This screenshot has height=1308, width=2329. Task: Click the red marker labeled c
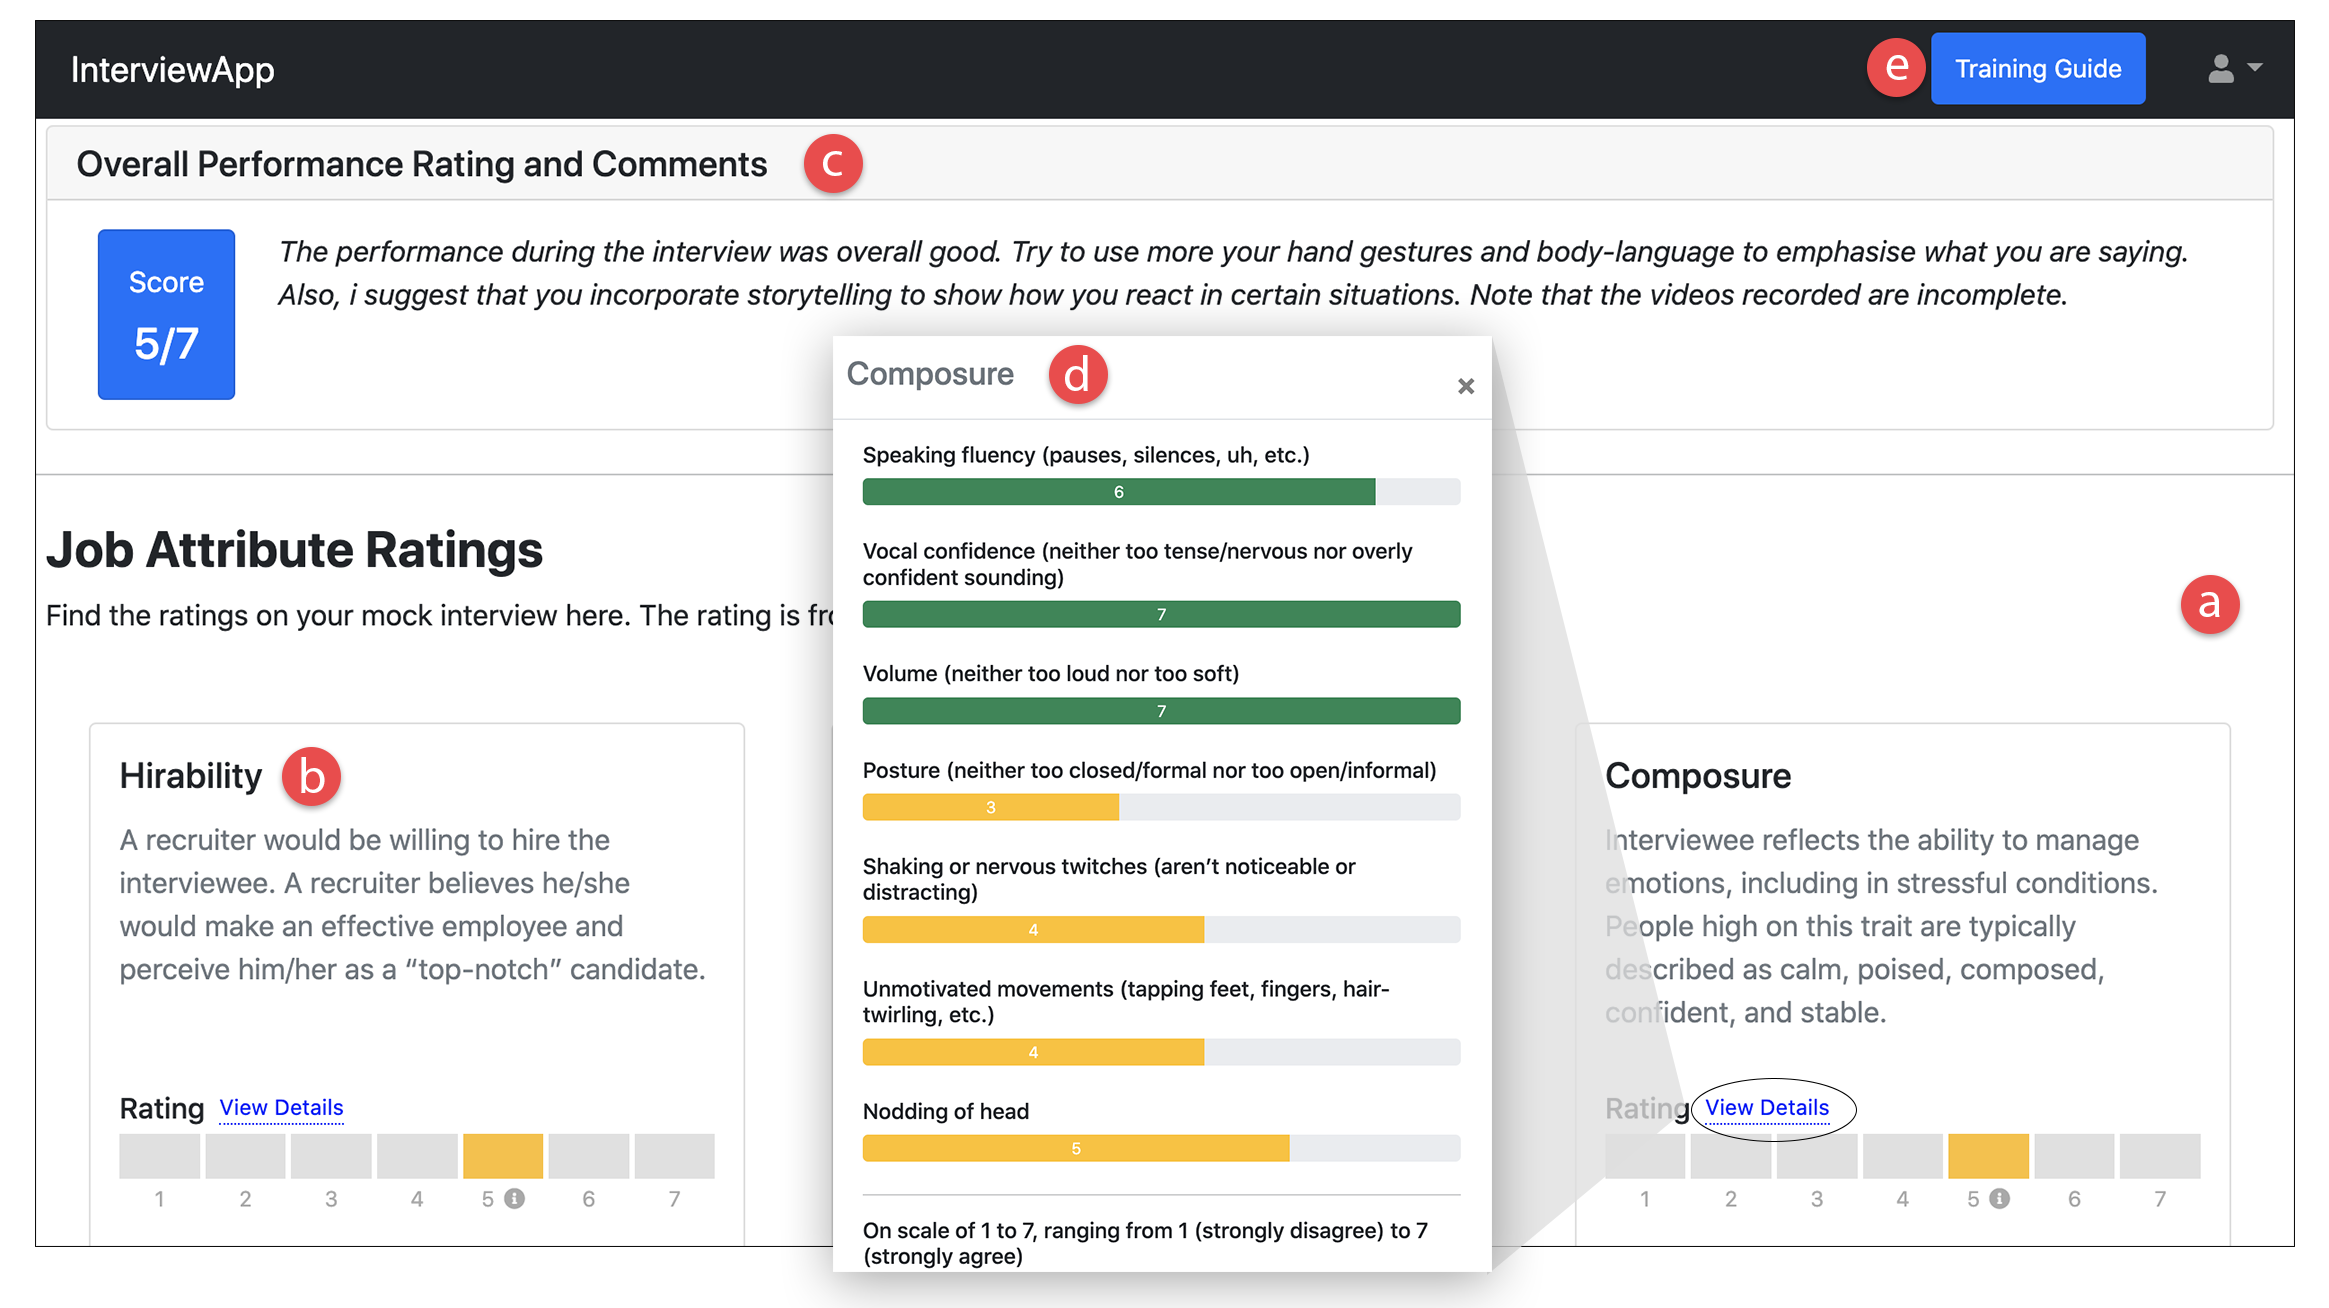pyautogui.click(x=832, y=164)
